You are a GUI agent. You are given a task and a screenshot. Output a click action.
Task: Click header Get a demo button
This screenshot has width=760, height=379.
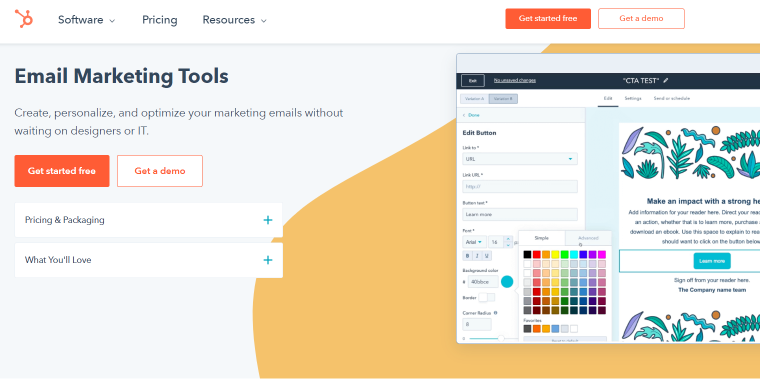click(641, 18)
